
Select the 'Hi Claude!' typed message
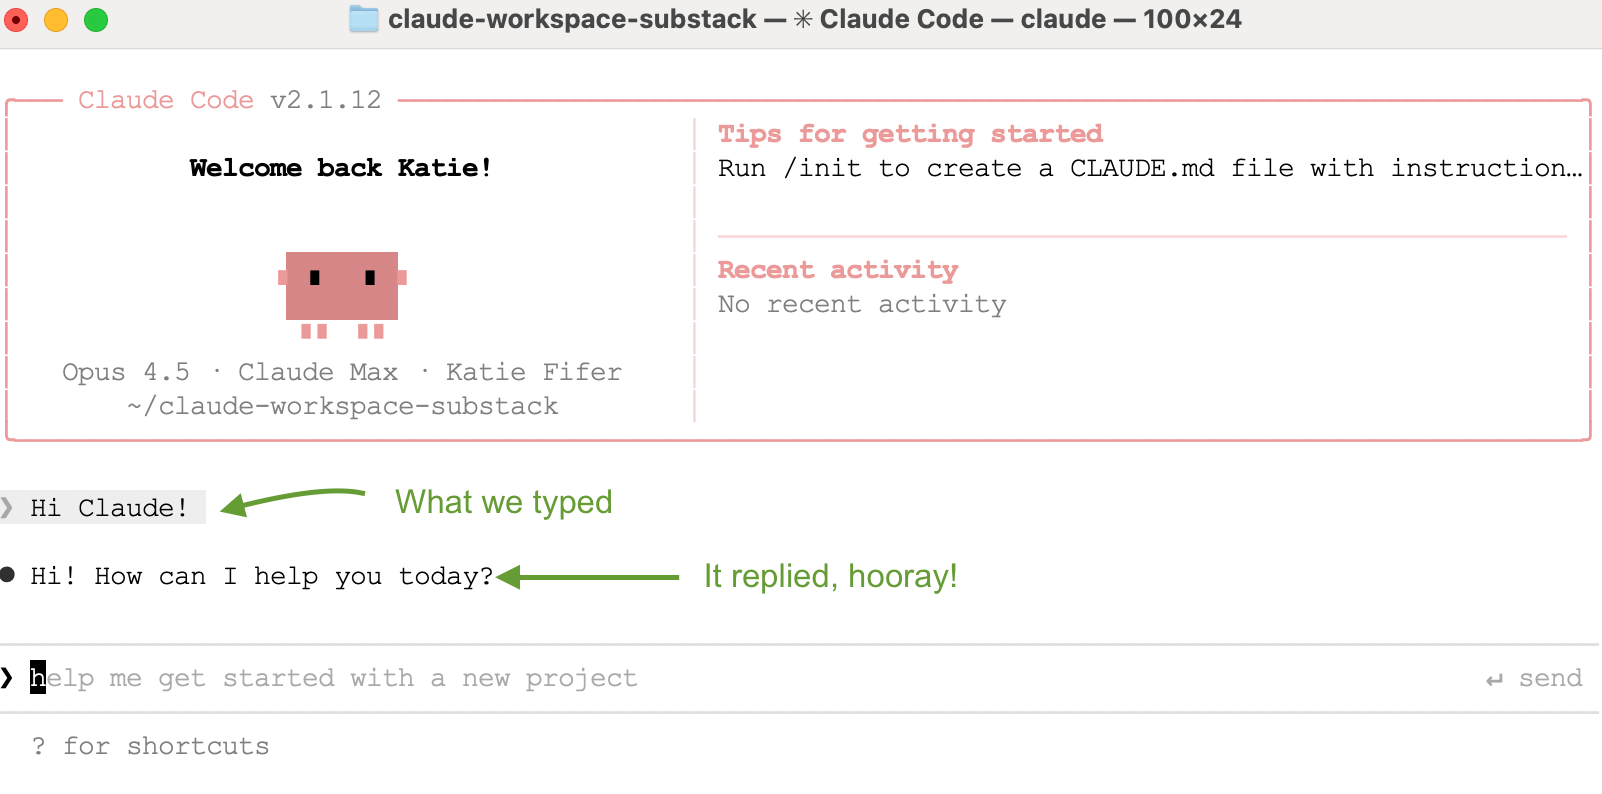(x=109, y=507)
